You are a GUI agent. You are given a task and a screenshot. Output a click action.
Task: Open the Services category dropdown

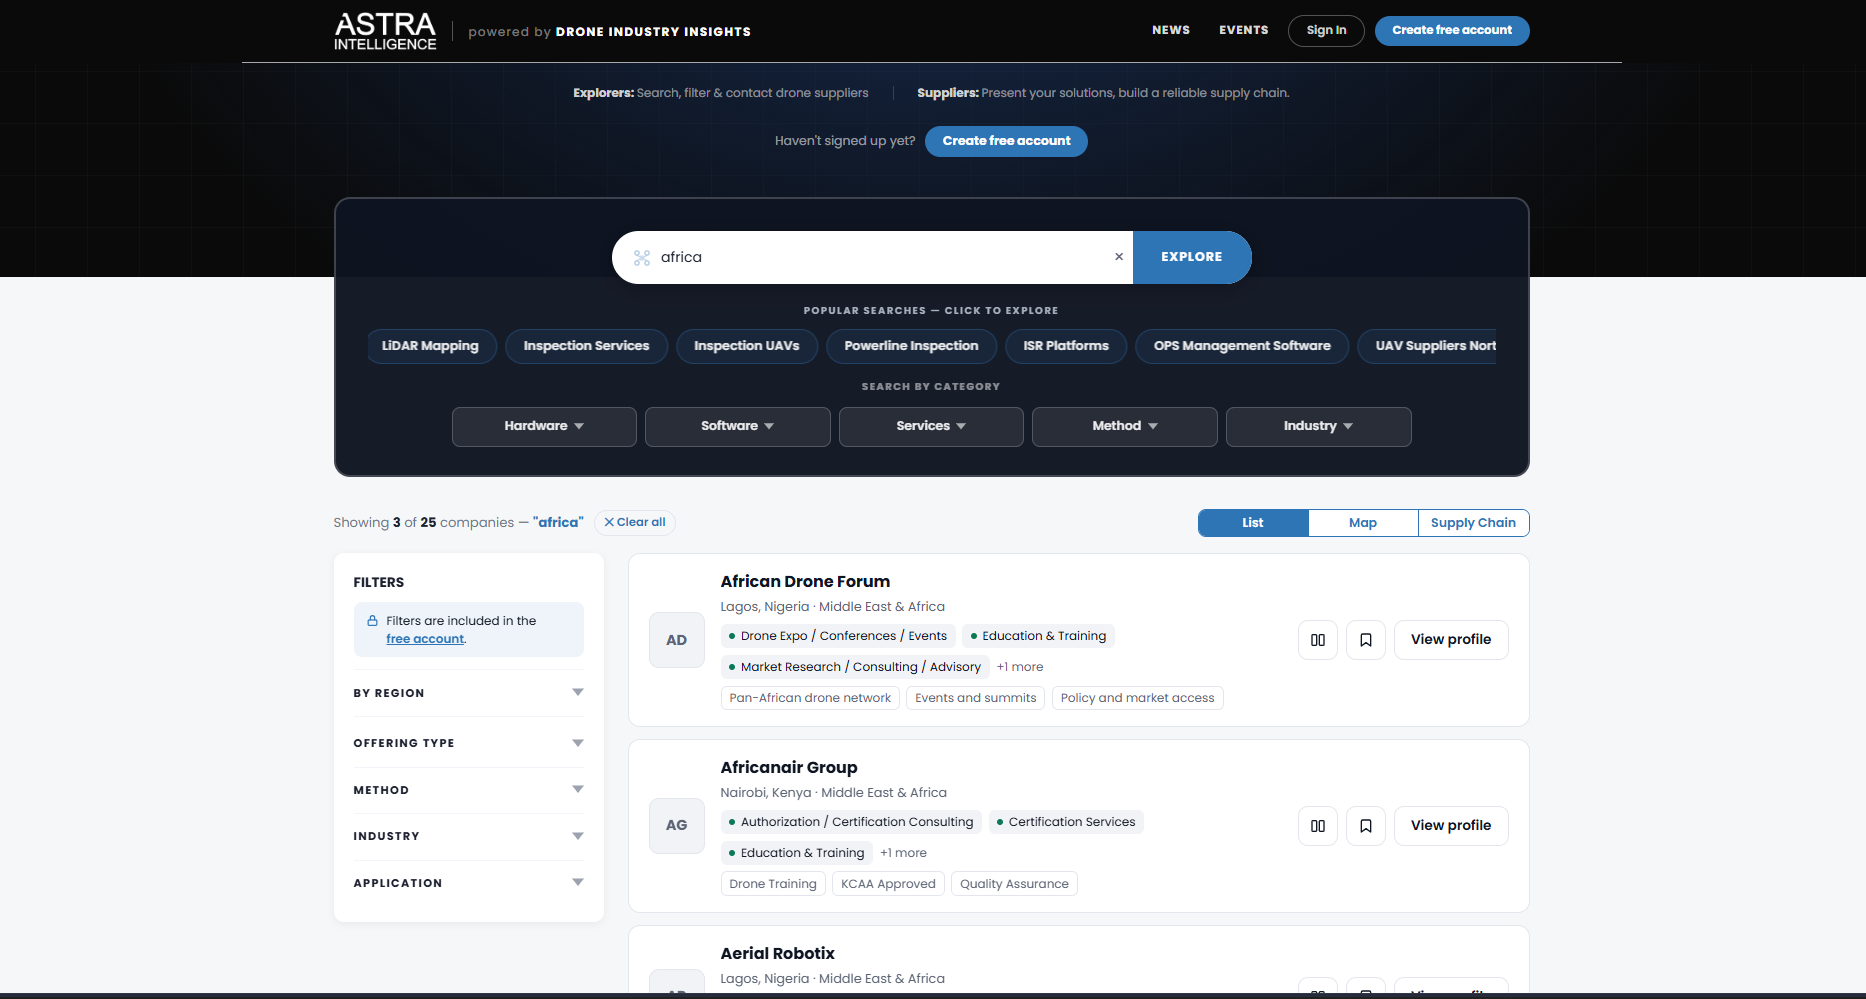point(931,427)
